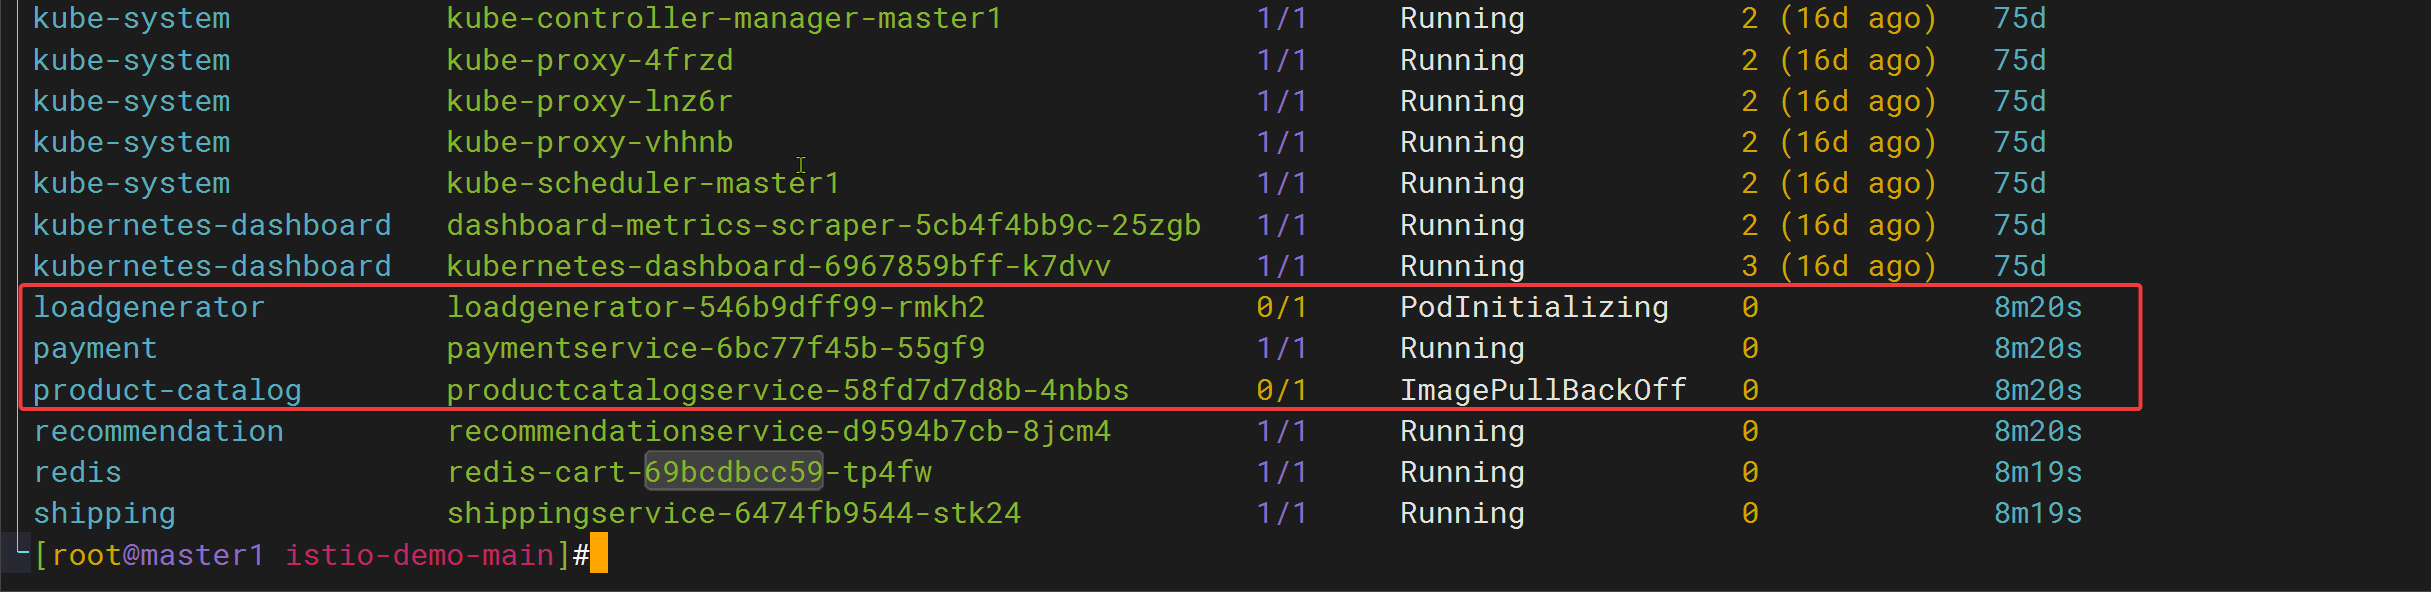Click the root@master1 prompt text
This screenshot has height=592, width=2431.
[x=158, y=555]
